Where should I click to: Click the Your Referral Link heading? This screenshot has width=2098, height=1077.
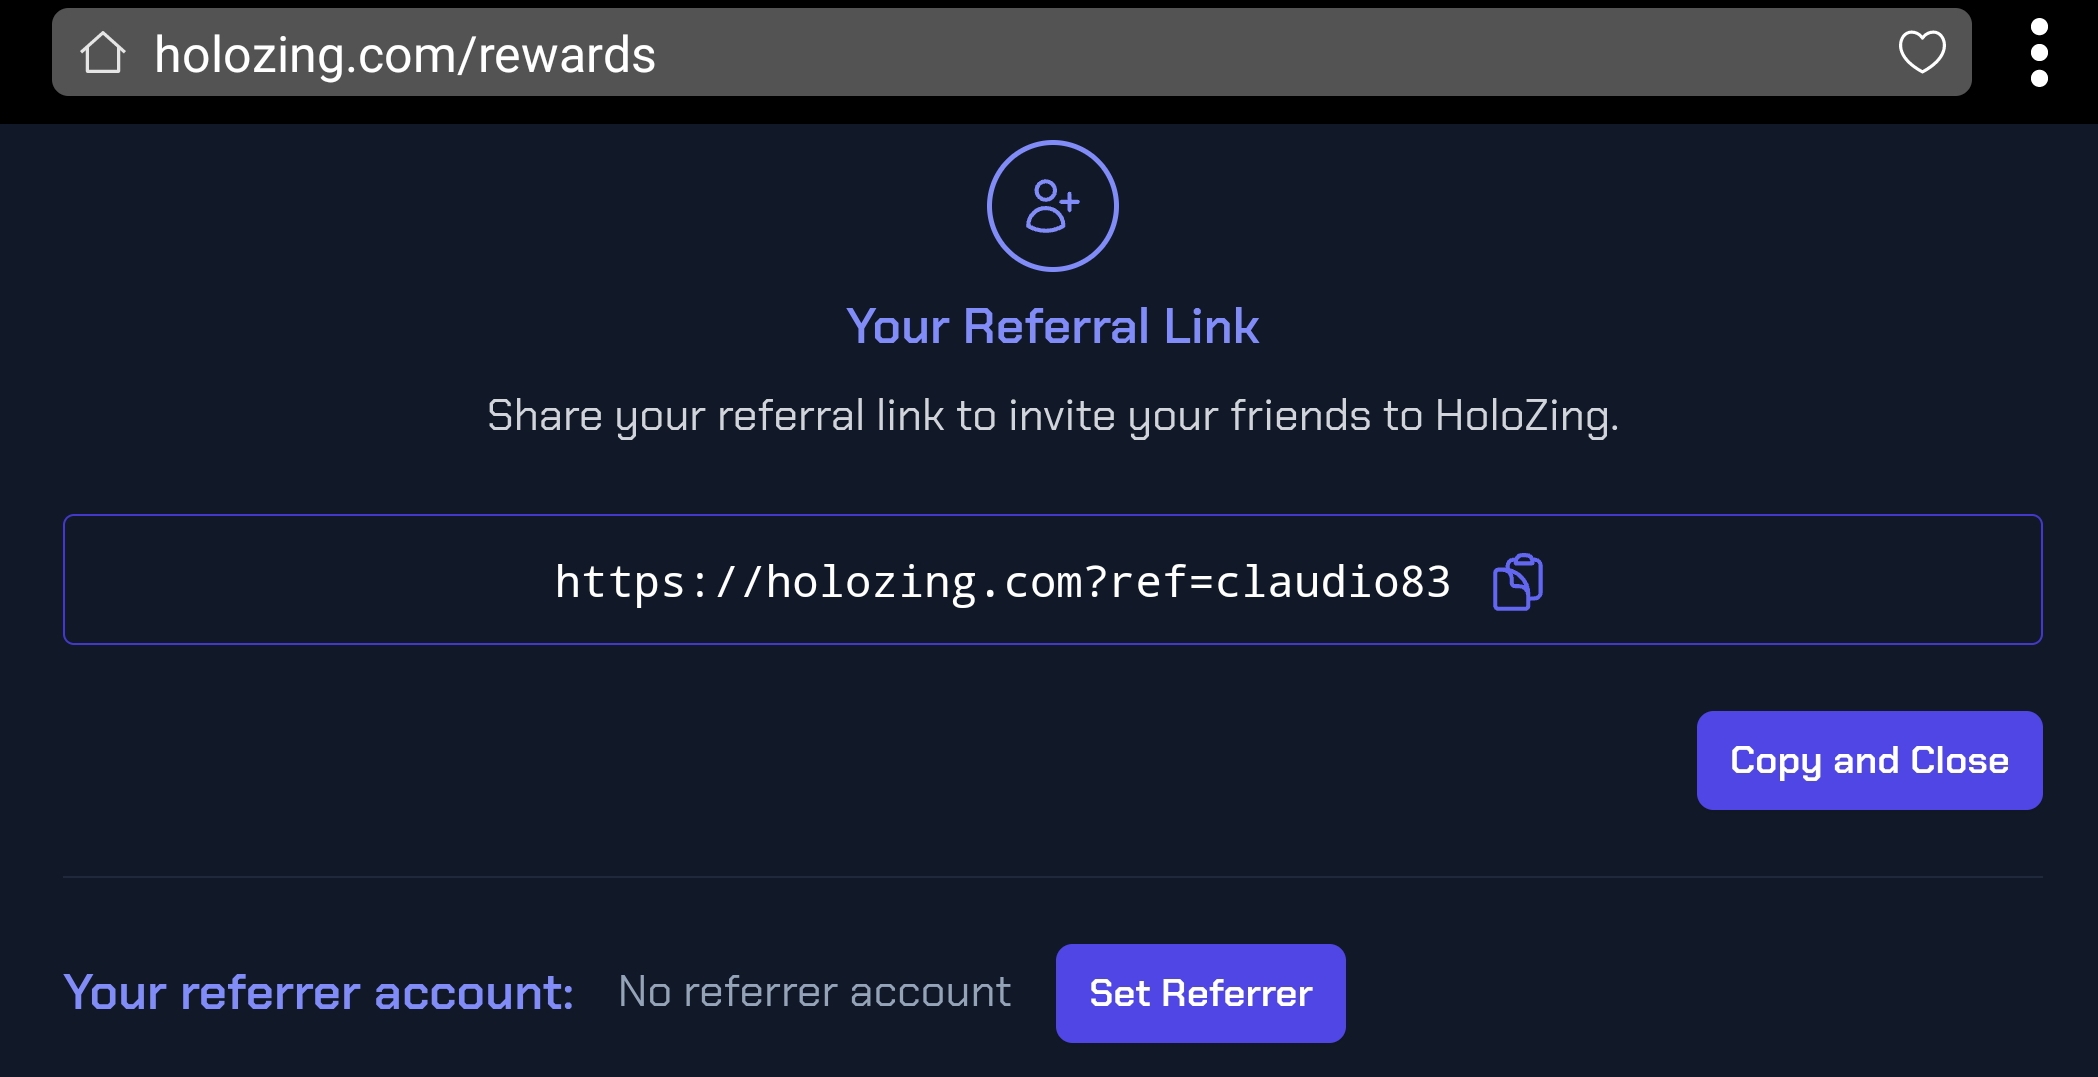pyautogui.click(x=1052, y=326)
